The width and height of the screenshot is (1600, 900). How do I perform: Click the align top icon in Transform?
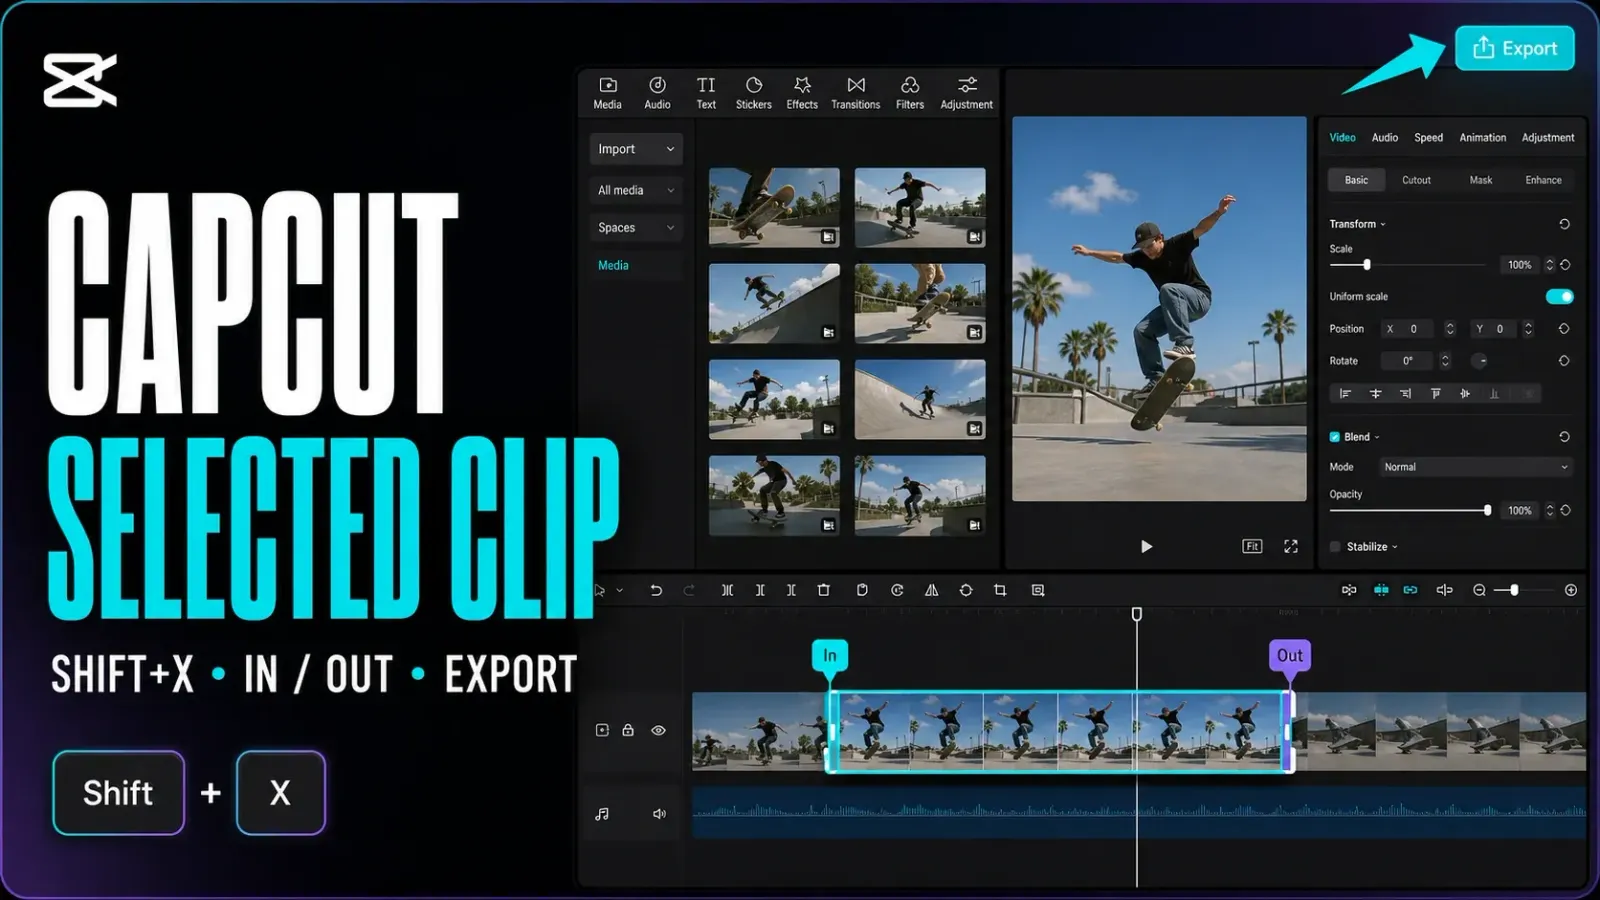[x=1435, y=394]
